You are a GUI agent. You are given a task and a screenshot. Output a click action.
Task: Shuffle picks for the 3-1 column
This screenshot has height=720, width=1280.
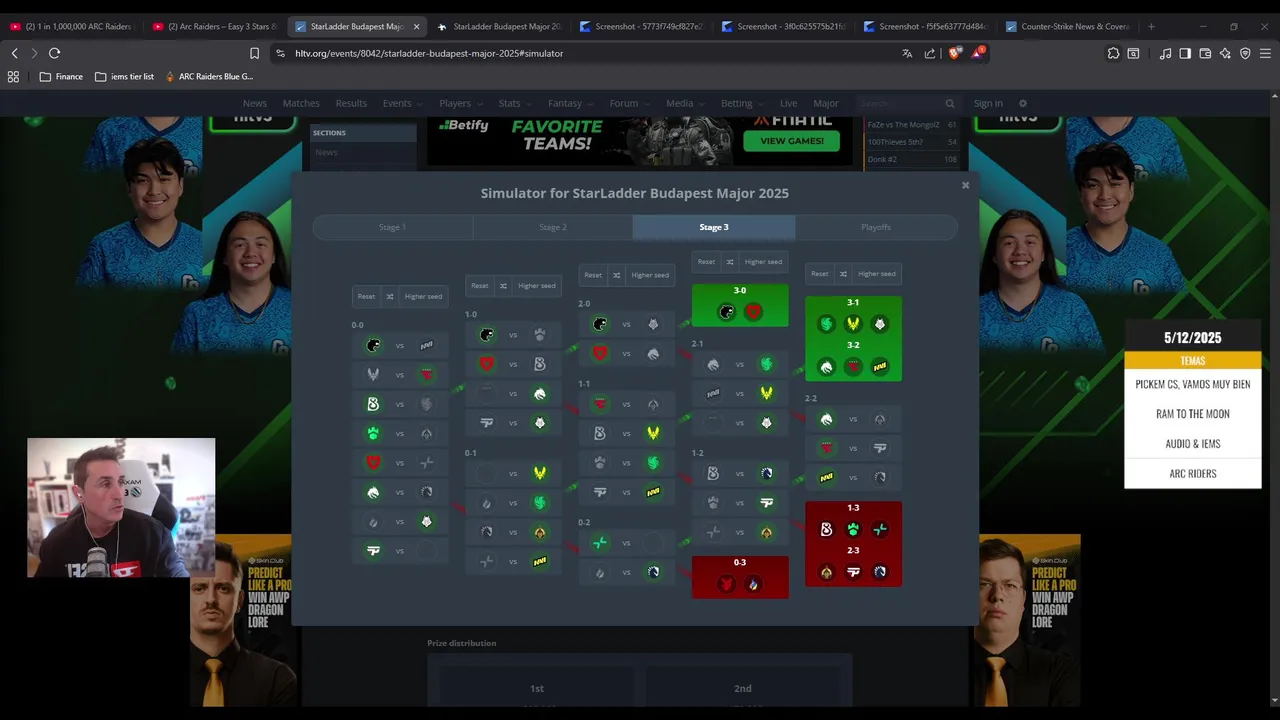coord(843,274)
